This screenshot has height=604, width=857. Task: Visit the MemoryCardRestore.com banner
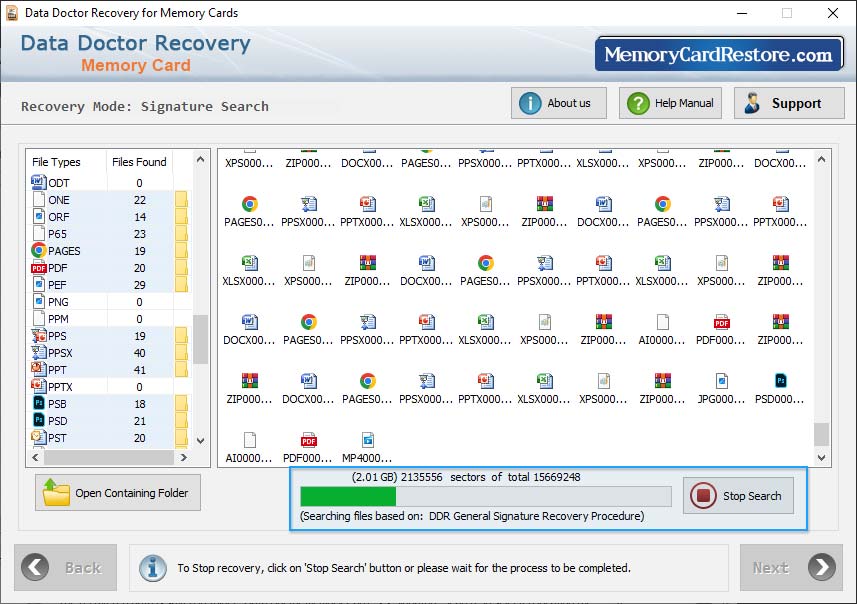(719, 54)
